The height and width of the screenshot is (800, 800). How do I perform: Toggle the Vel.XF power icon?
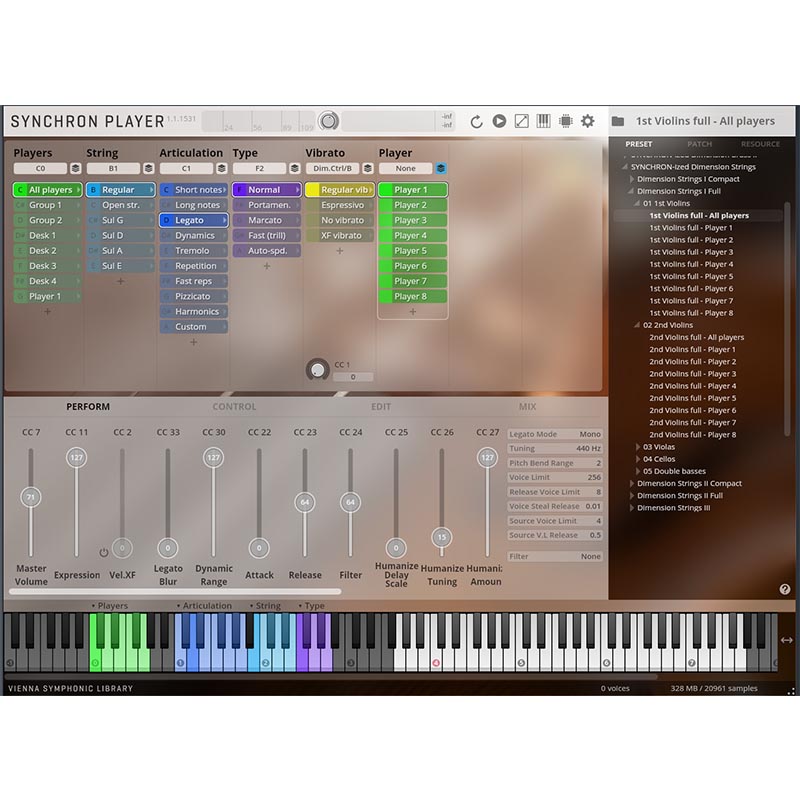click(104, 553)
